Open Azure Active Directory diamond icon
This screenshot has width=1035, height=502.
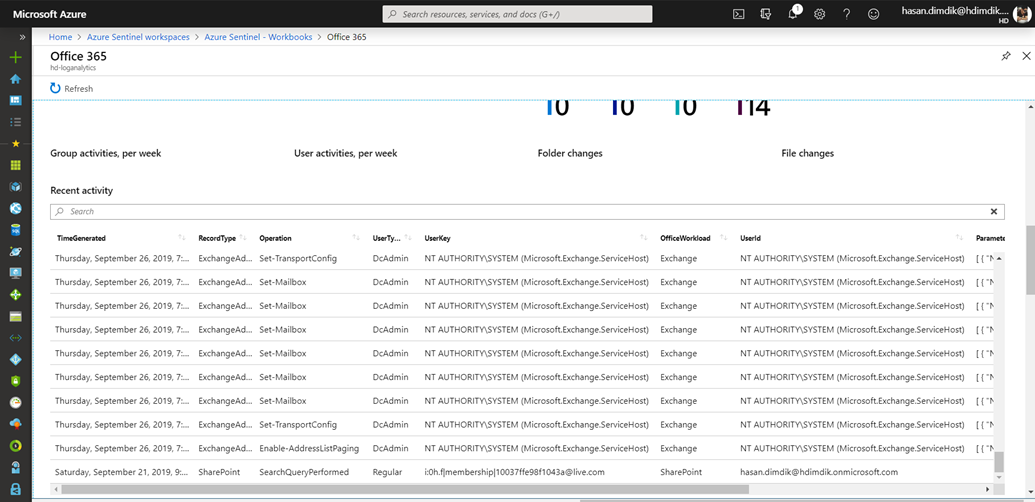(x=16, y=360)
